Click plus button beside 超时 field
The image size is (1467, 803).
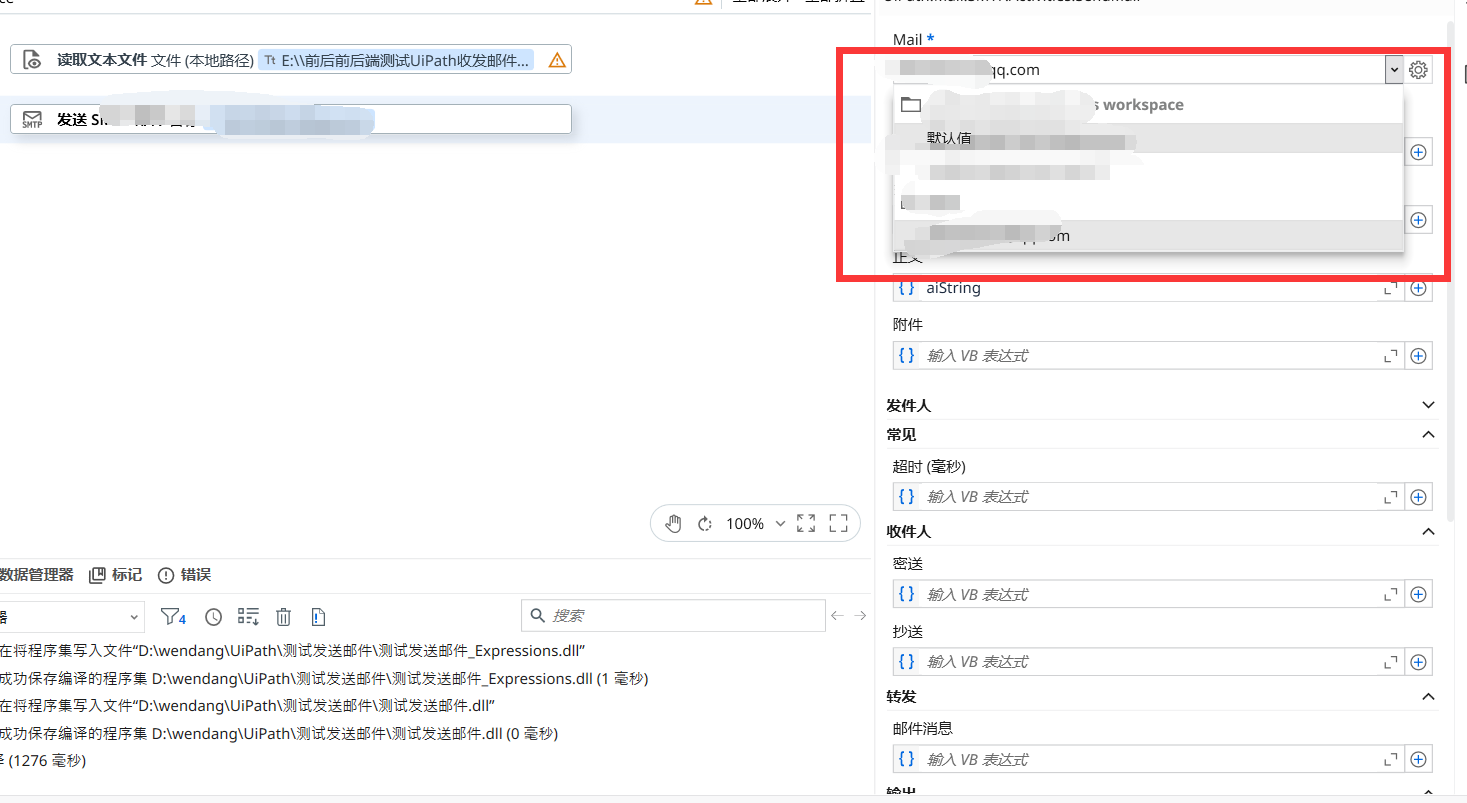[1418, 497]
